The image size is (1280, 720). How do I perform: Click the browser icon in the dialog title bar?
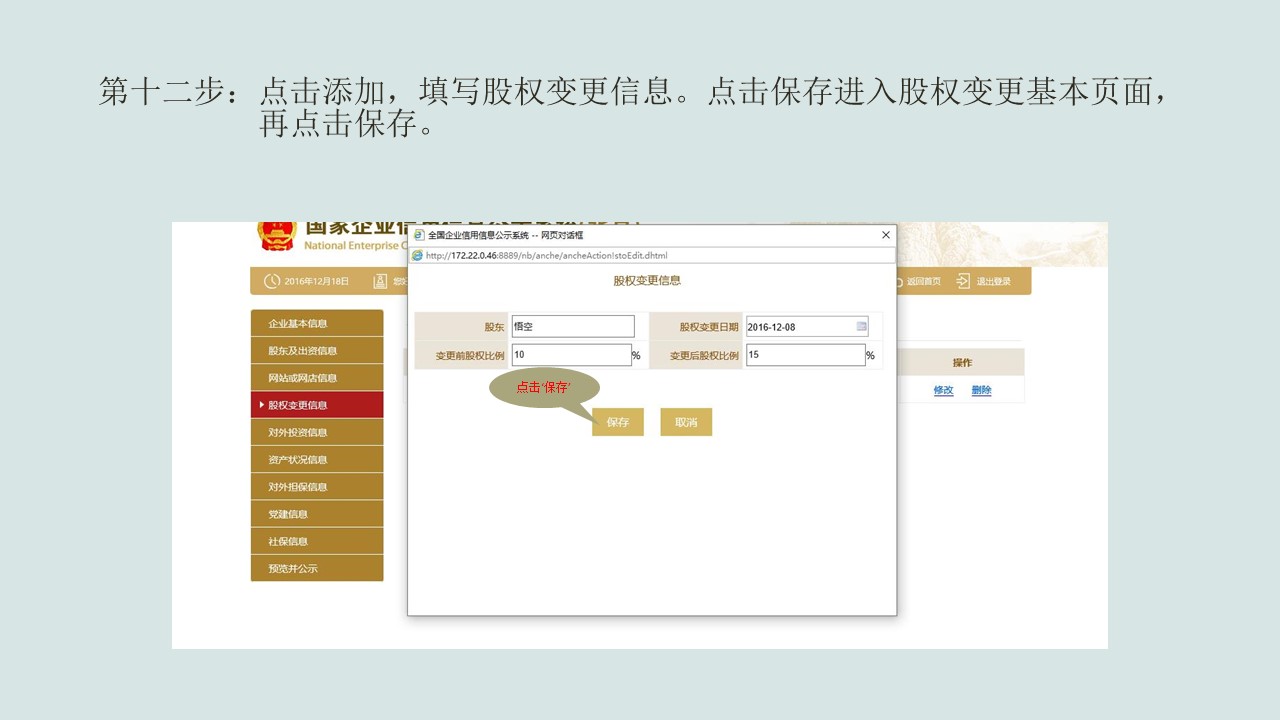click(417, 234)
